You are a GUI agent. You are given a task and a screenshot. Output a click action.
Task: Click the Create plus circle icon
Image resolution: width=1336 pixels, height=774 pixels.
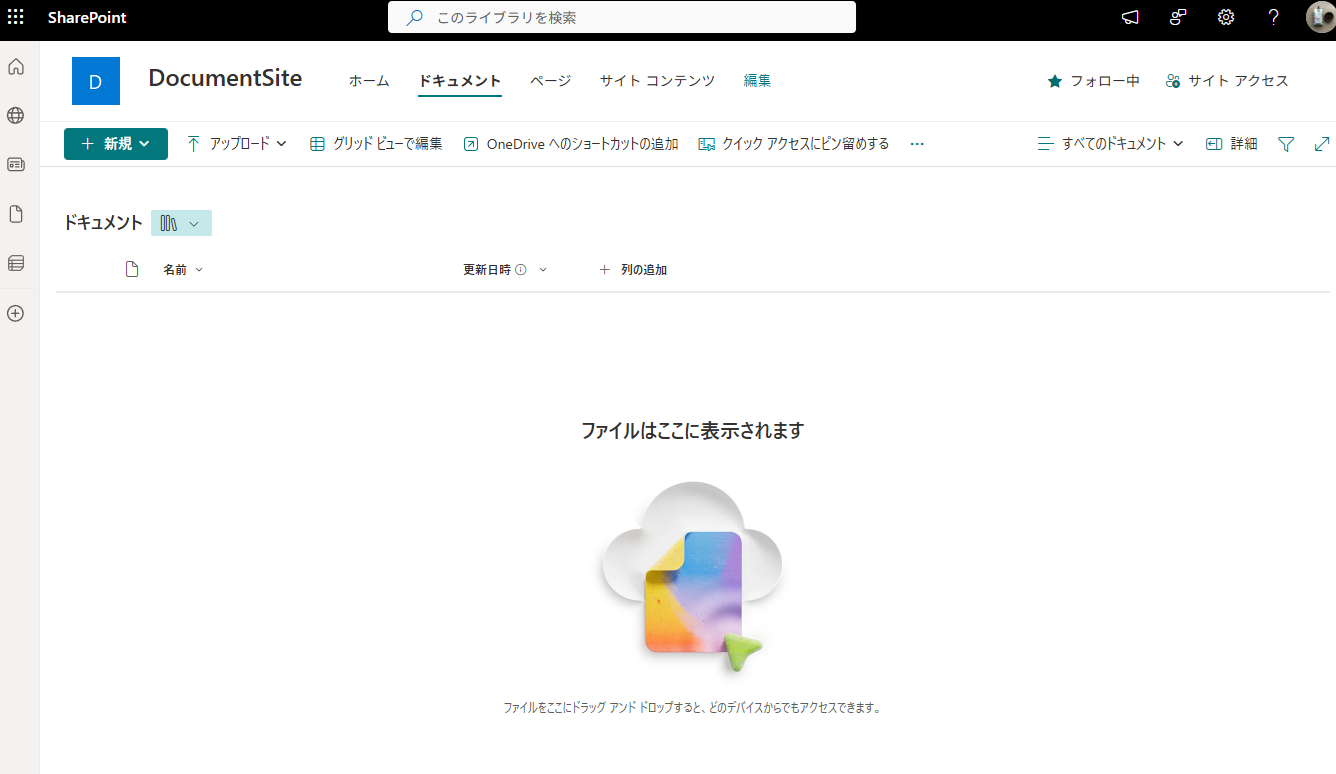(x=16, y=313)
